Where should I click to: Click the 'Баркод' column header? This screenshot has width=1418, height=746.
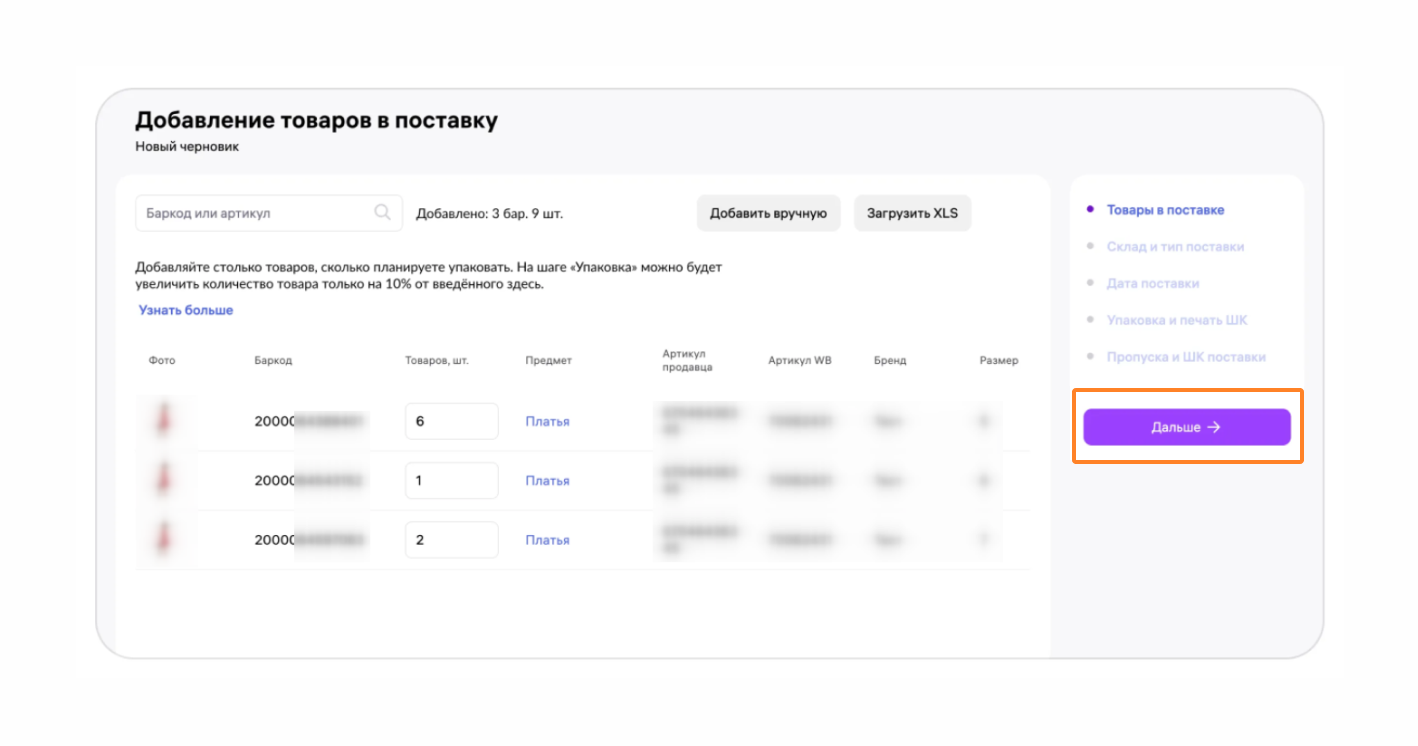[x=273, y=361]
